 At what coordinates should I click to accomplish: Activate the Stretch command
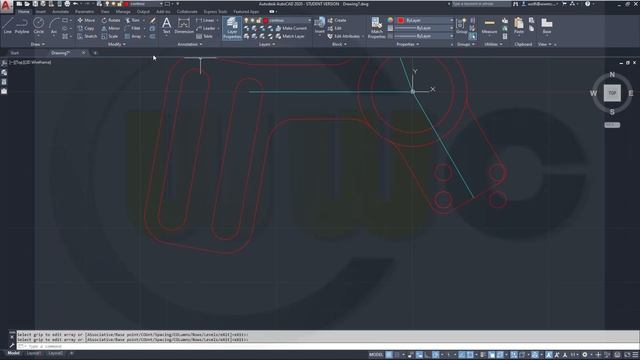pyautogui.click(x=87, y=36)
